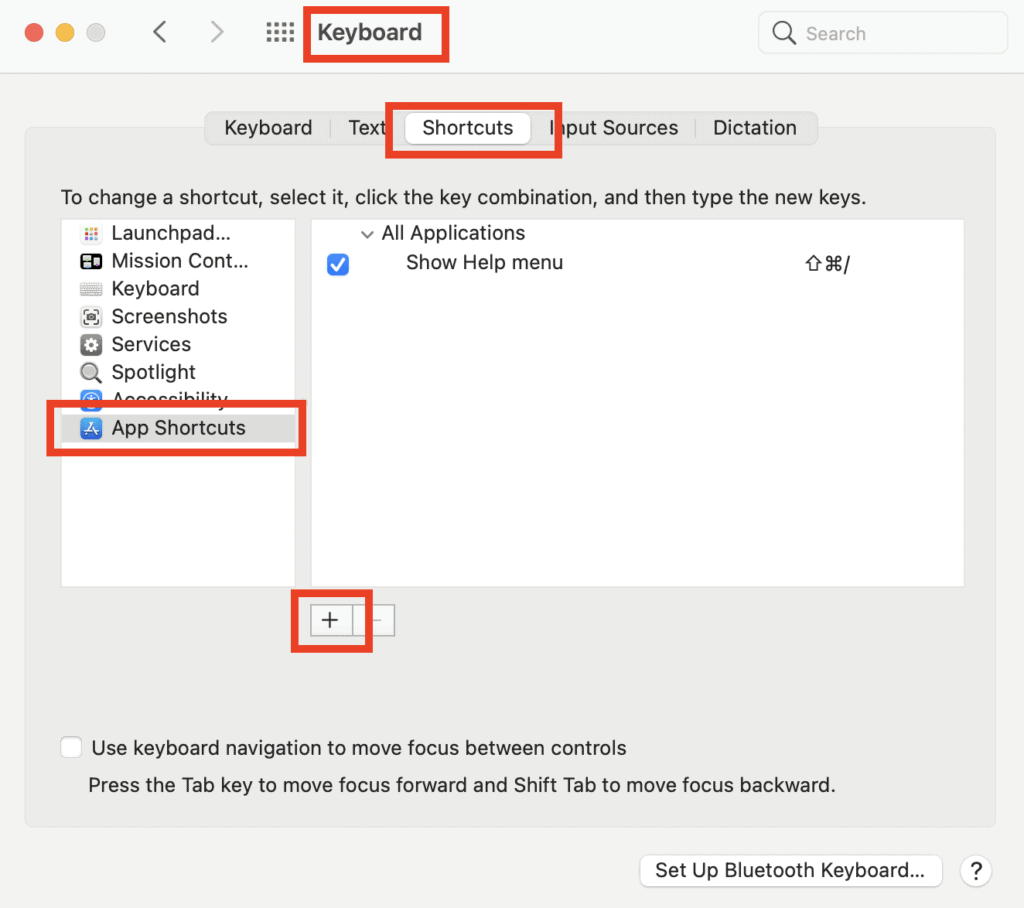Click the Keyboard category icon in sidebar
The width and height of the screenshot is (1024, 908).
point(91,289)
